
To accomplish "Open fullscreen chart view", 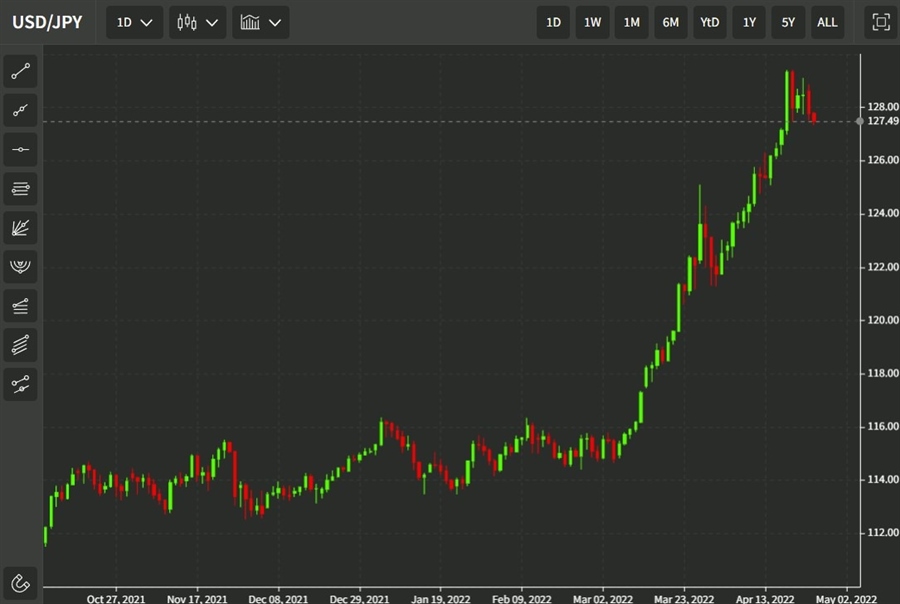I will (881, 22).
